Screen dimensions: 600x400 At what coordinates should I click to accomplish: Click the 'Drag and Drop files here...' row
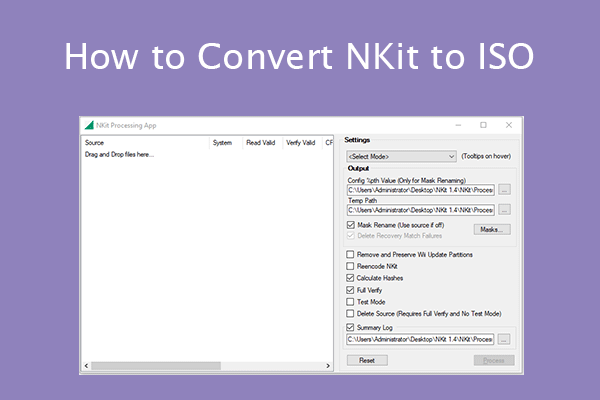[x=119, y=155]
